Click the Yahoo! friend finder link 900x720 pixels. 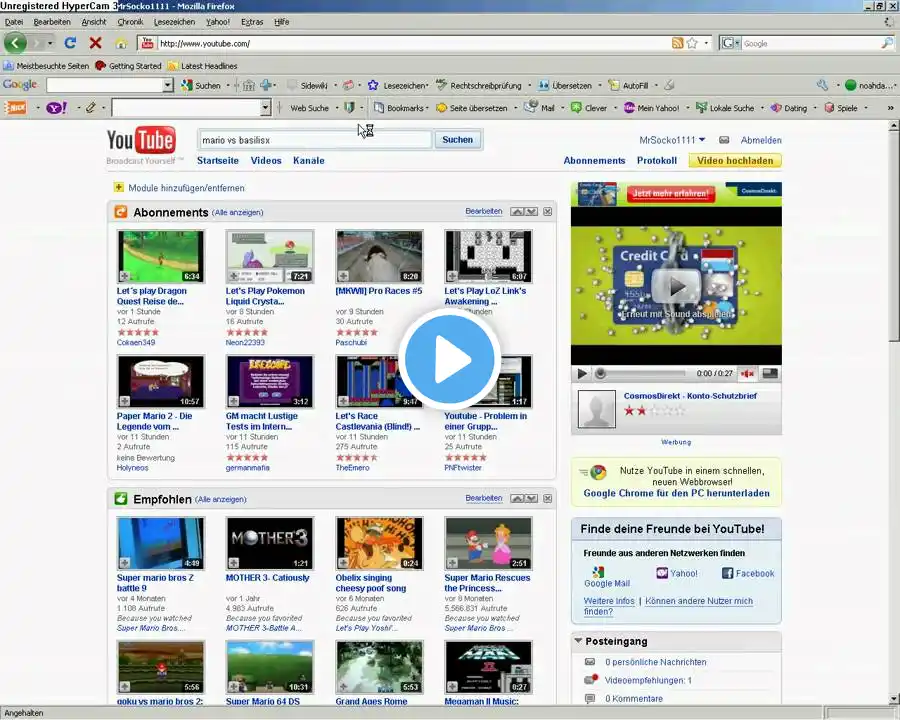click(677, 573)
